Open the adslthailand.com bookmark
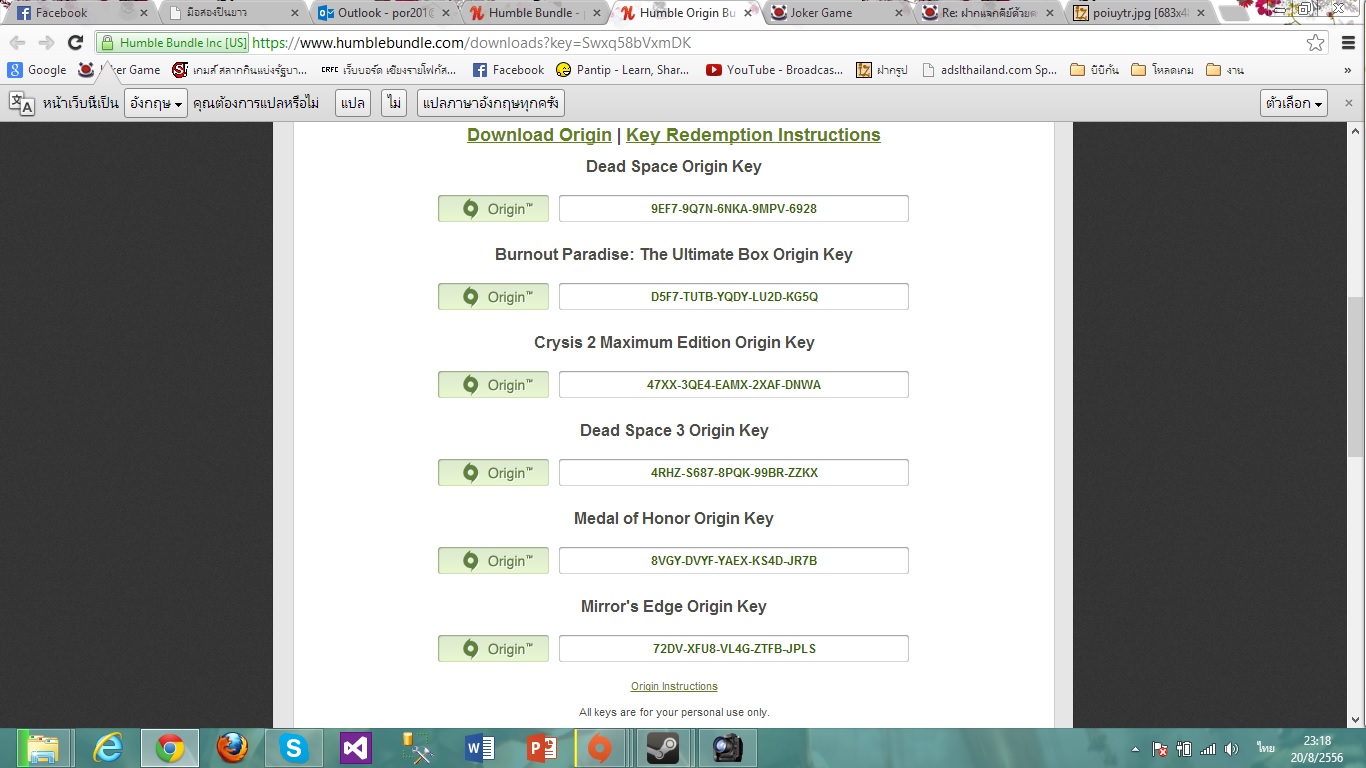The height and width of the screenshot is (768, 1366). pyautogui.click(x=990, y=70)
